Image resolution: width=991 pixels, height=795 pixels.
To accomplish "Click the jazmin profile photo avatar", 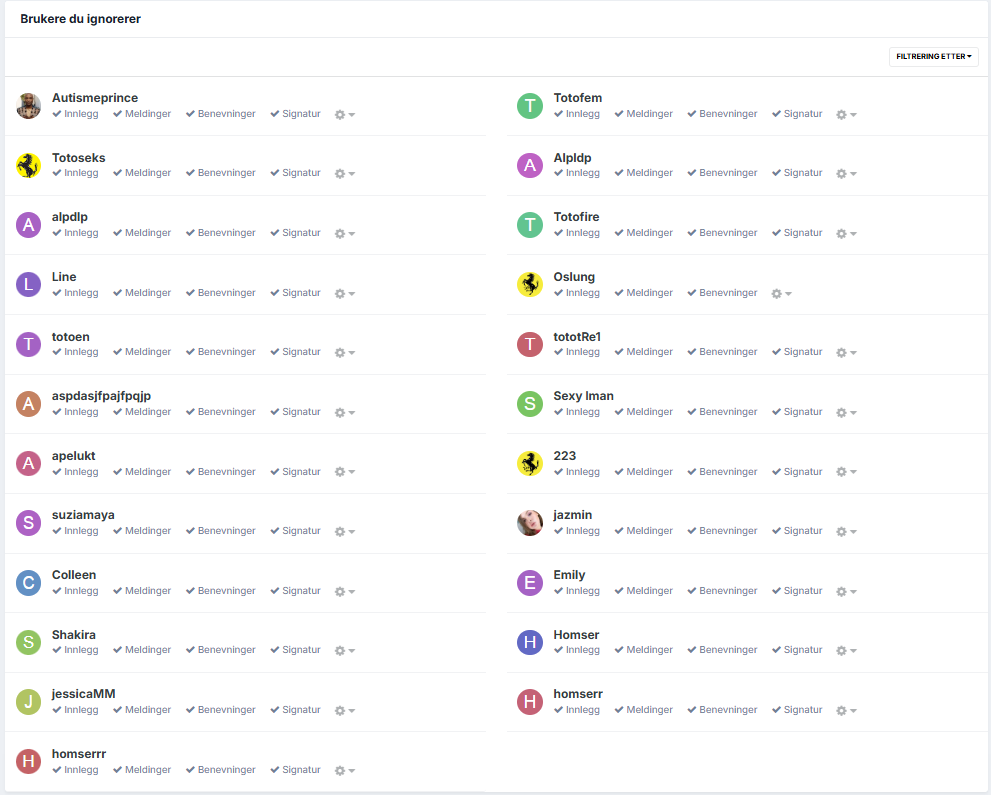I will [x=530, y=523].
